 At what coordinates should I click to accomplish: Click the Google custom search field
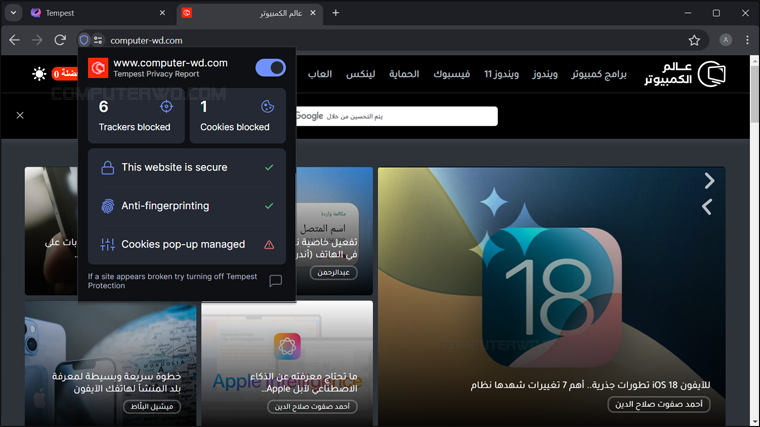click(x=396, y=116)
